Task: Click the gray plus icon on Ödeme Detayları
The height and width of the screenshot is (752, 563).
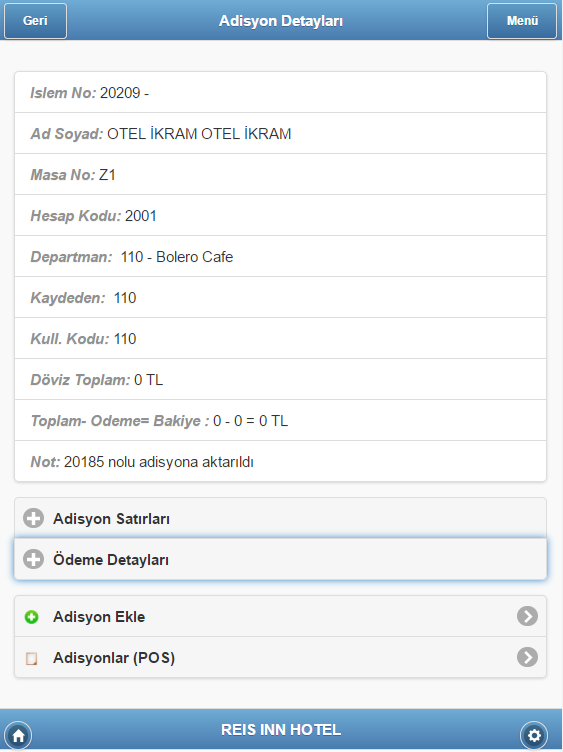Action: (x=34, y=559)
